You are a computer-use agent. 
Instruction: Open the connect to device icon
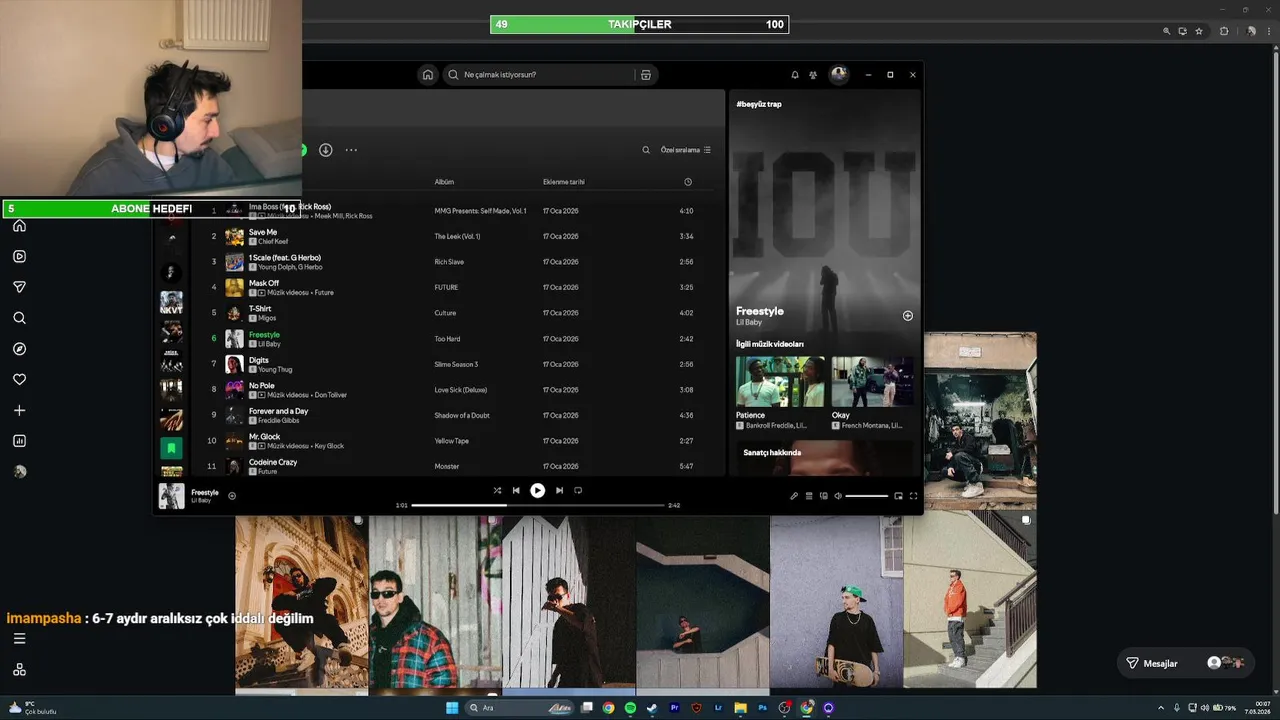click(x=824, y=496)
